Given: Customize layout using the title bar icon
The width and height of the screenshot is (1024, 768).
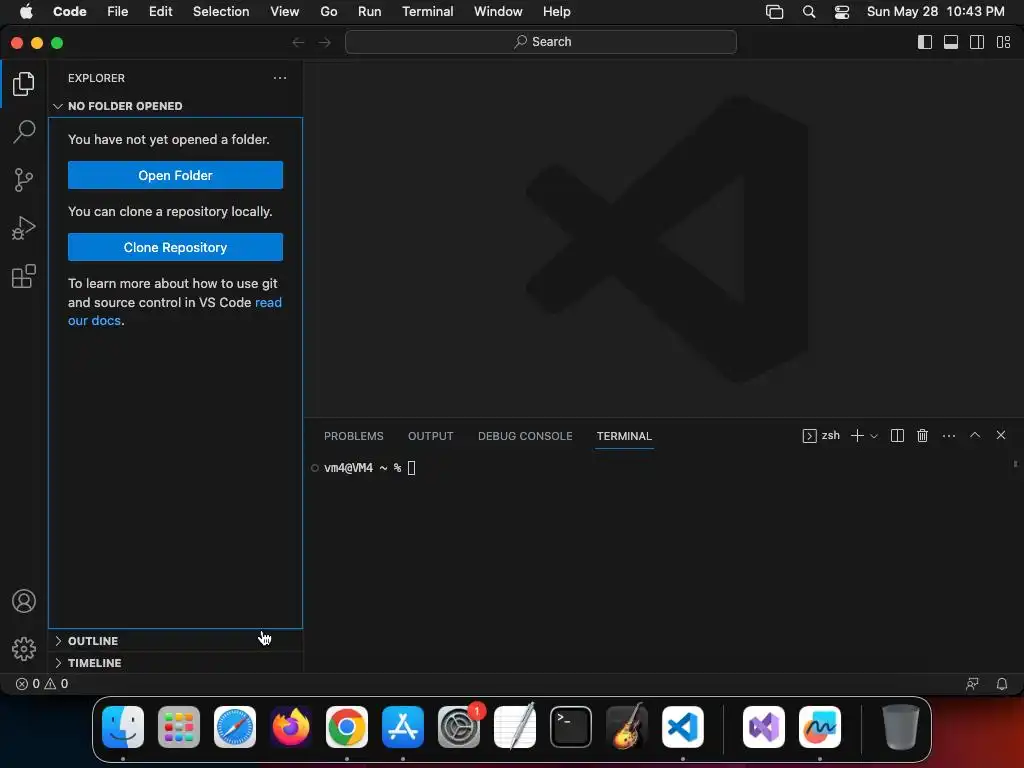Looking at the screenshot, I should click(1003, 42).
